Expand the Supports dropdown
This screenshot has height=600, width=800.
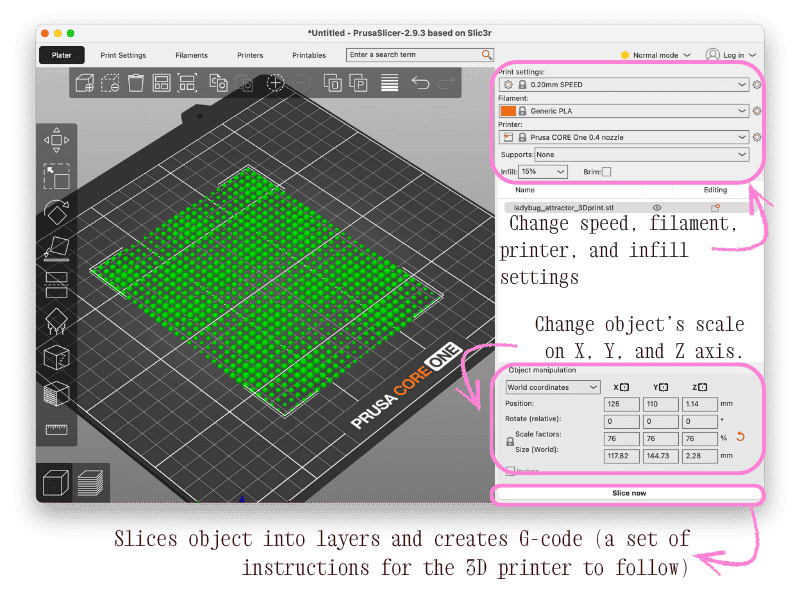tap(641, 155)
